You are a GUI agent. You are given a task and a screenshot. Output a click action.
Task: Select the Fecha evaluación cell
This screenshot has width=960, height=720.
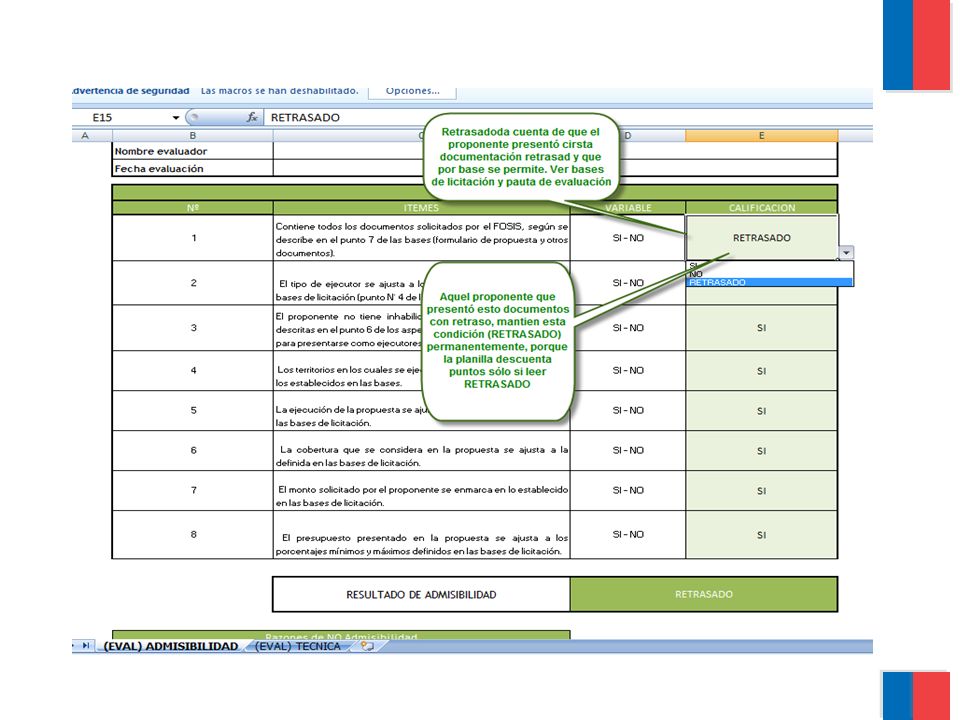pyautogui.click(x=192, y=168)
